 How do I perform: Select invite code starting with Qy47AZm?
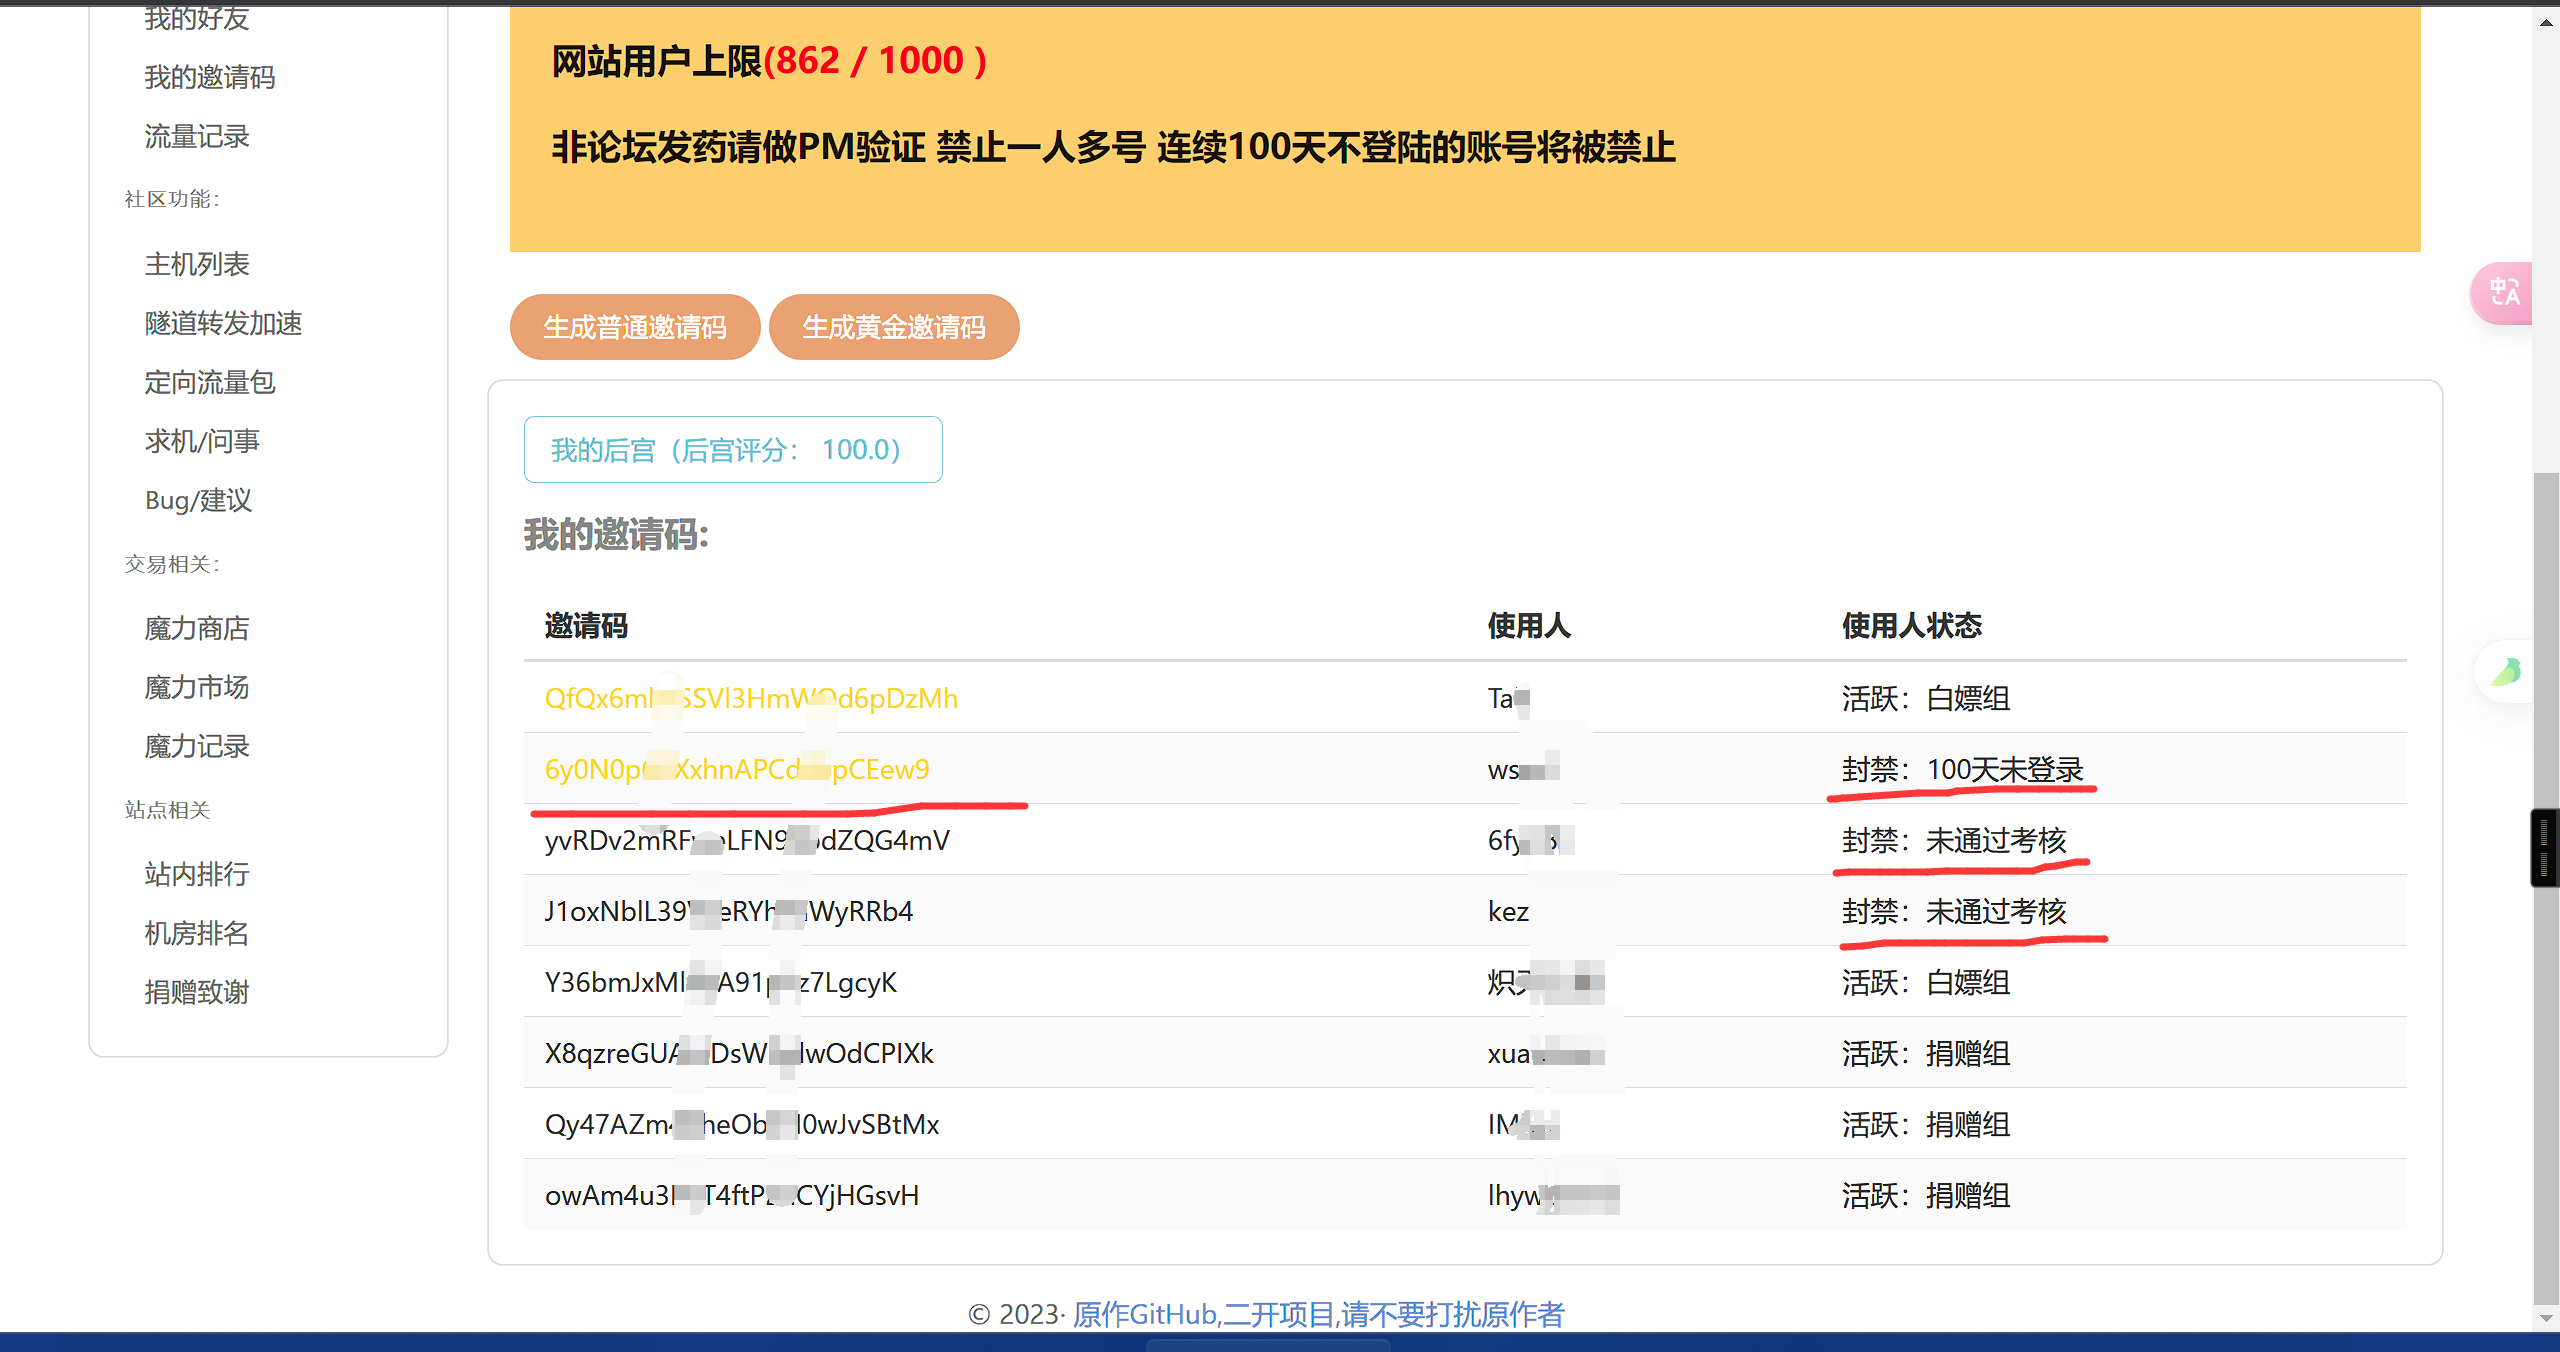pyautogui.click(x=742, y=1124)
